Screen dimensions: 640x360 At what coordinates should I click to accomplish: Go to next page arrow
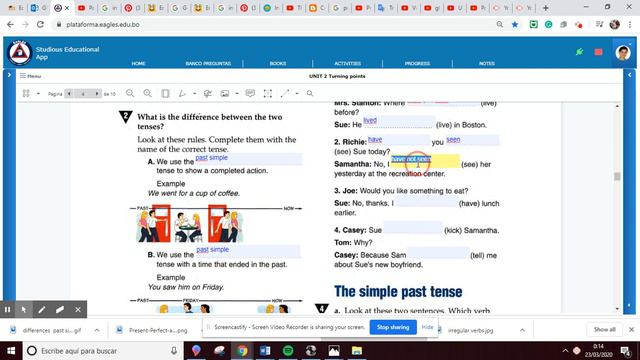click(97, 93)
